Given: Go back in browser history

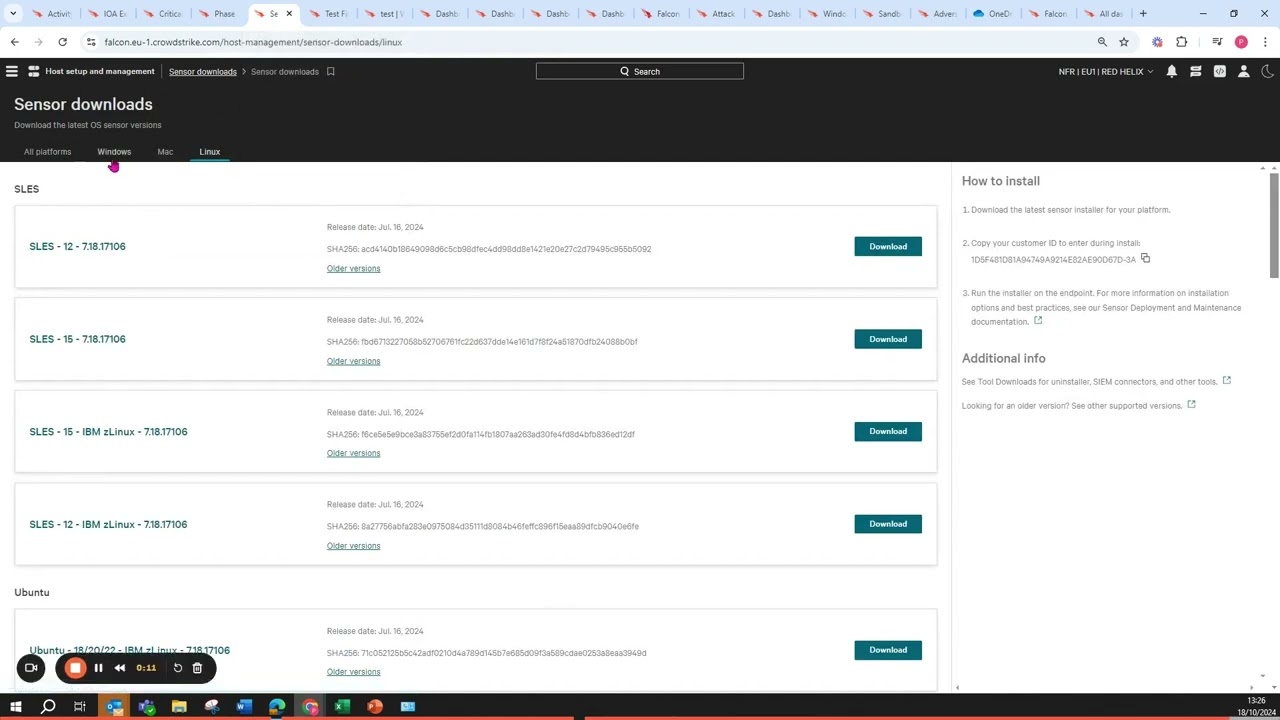Looking at the screenshot, I should click(14, 42).
